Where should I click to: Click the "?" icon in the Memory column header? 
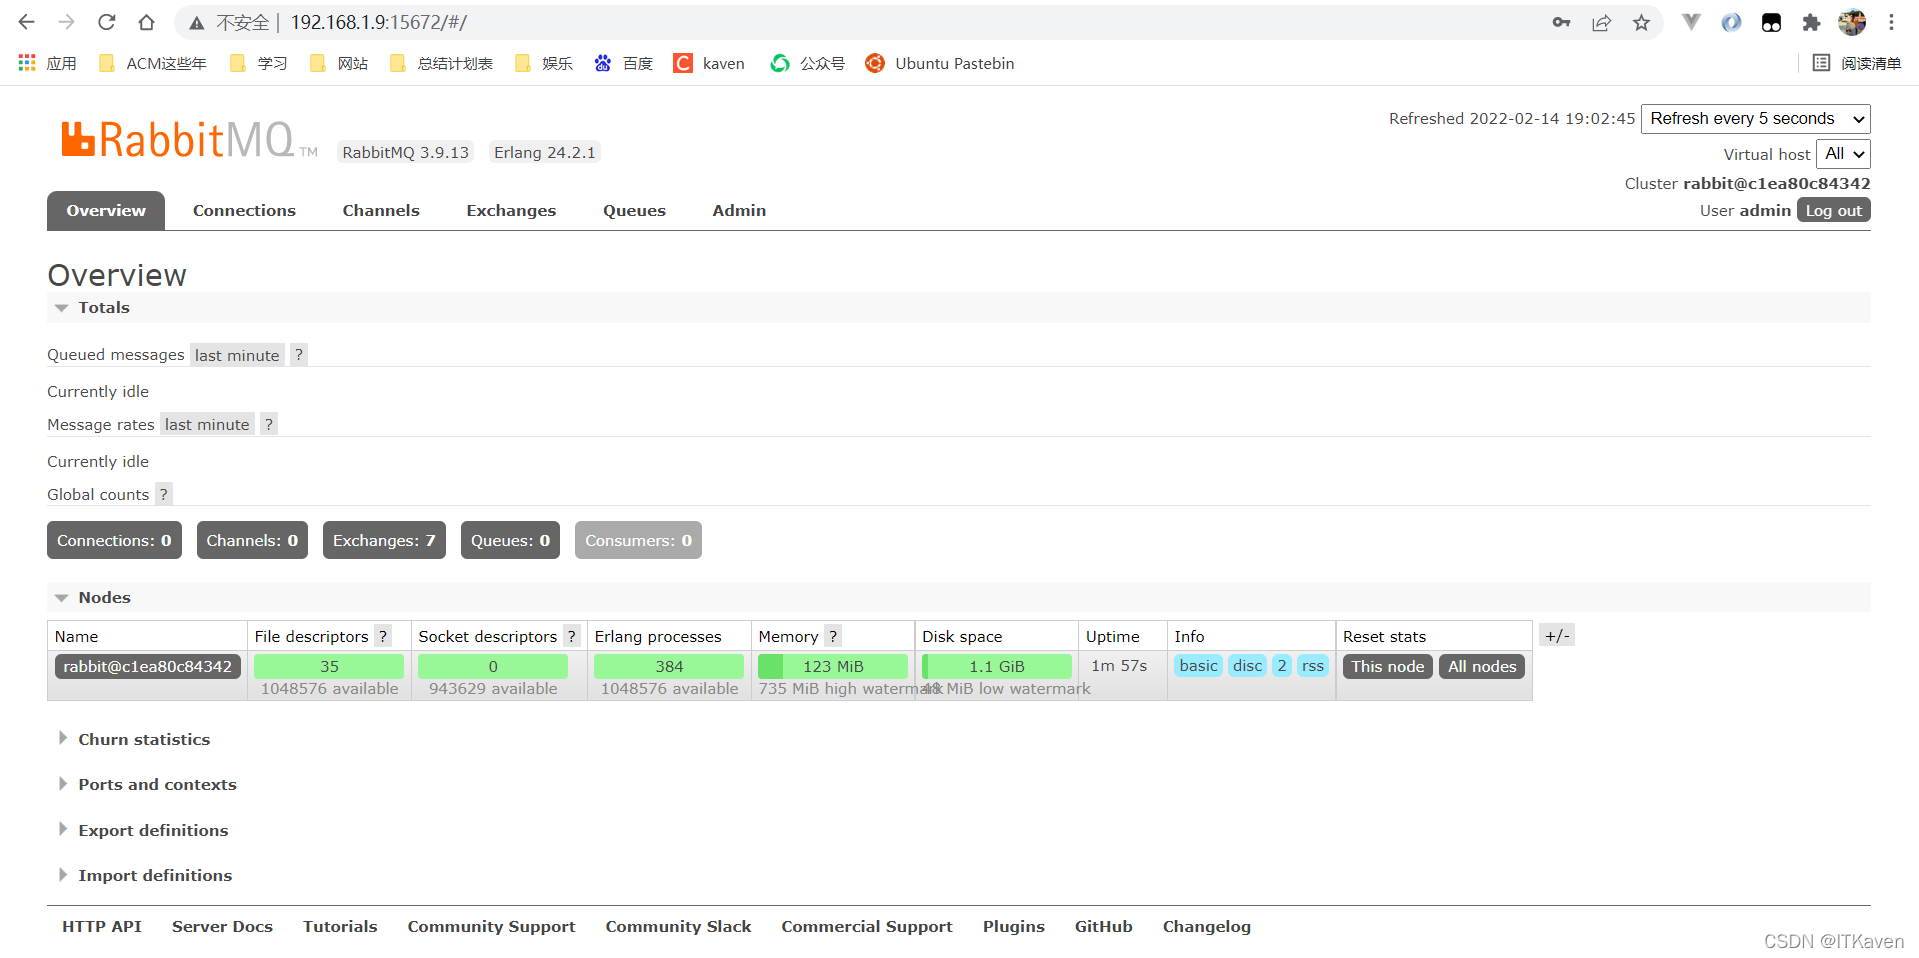[833, 636]
